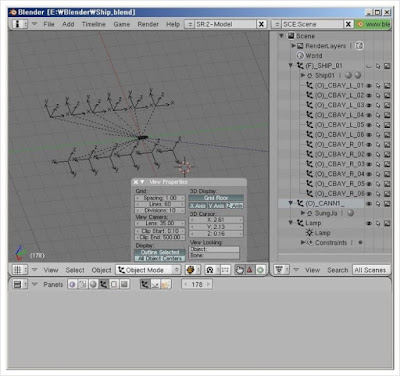
Task: Expand Ship01 mesh entry
Action: coord(303,75)
